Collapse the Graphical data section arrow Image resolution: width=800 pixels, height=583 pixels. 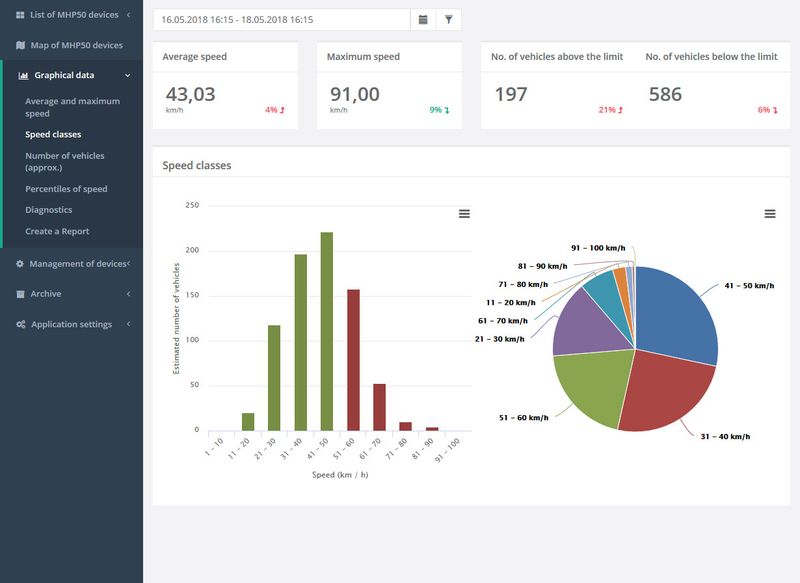[128, 75]
